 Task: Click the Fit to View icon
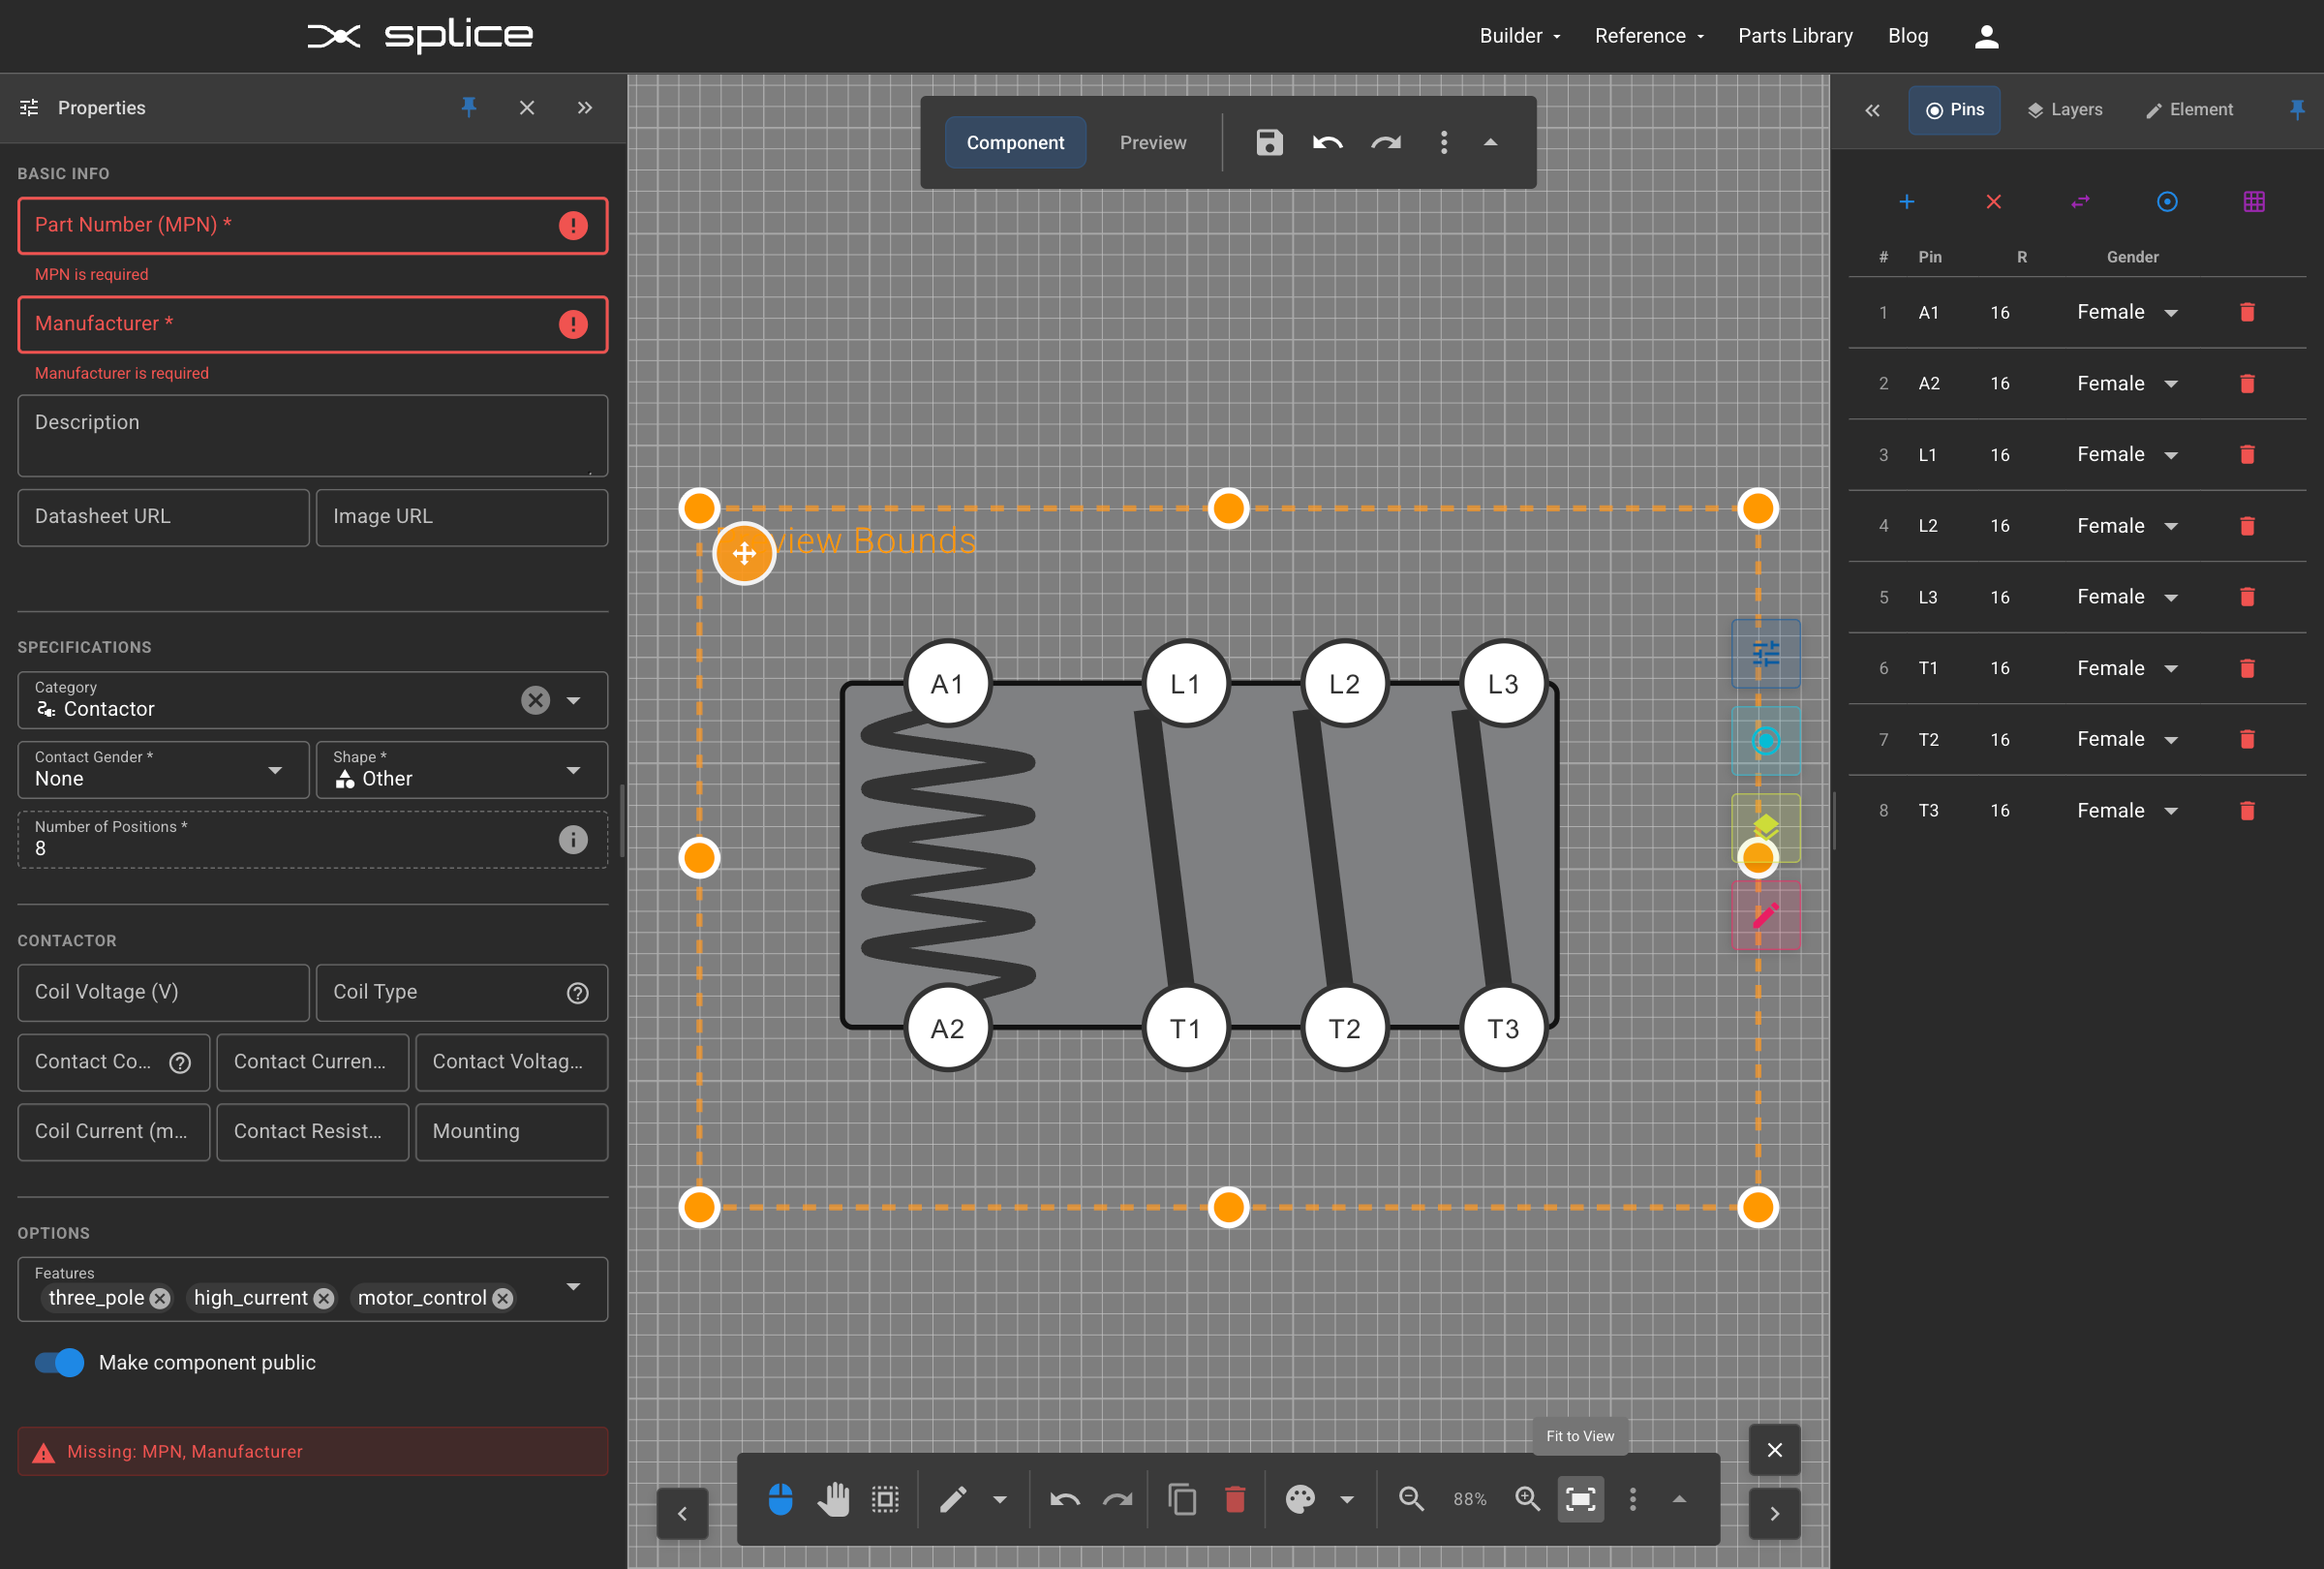1580,1499
